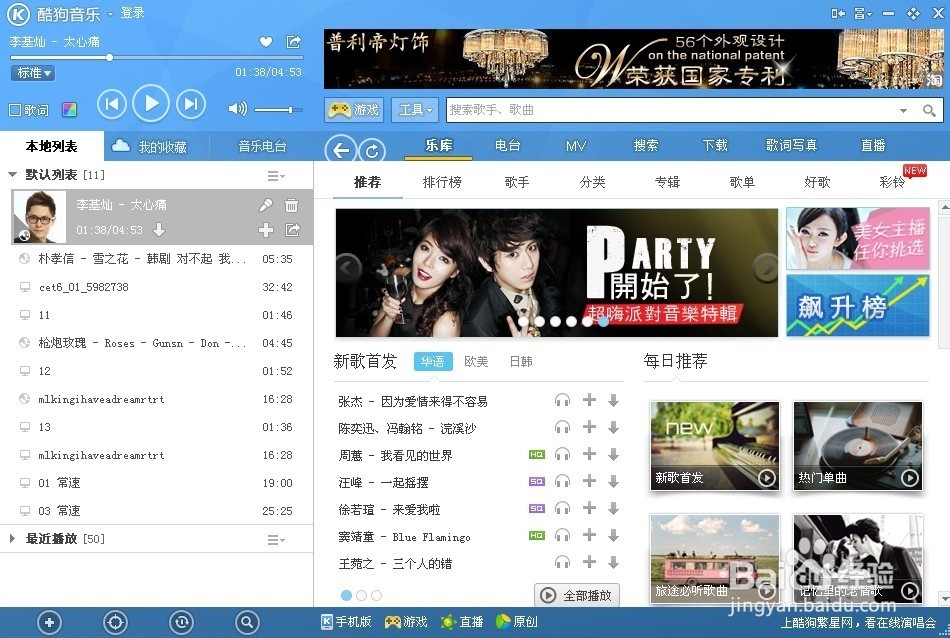This screenshot has height=638, width=950.
Task: Play the 热门单曲 recommendation thumbnail
Action: (909, 478)
